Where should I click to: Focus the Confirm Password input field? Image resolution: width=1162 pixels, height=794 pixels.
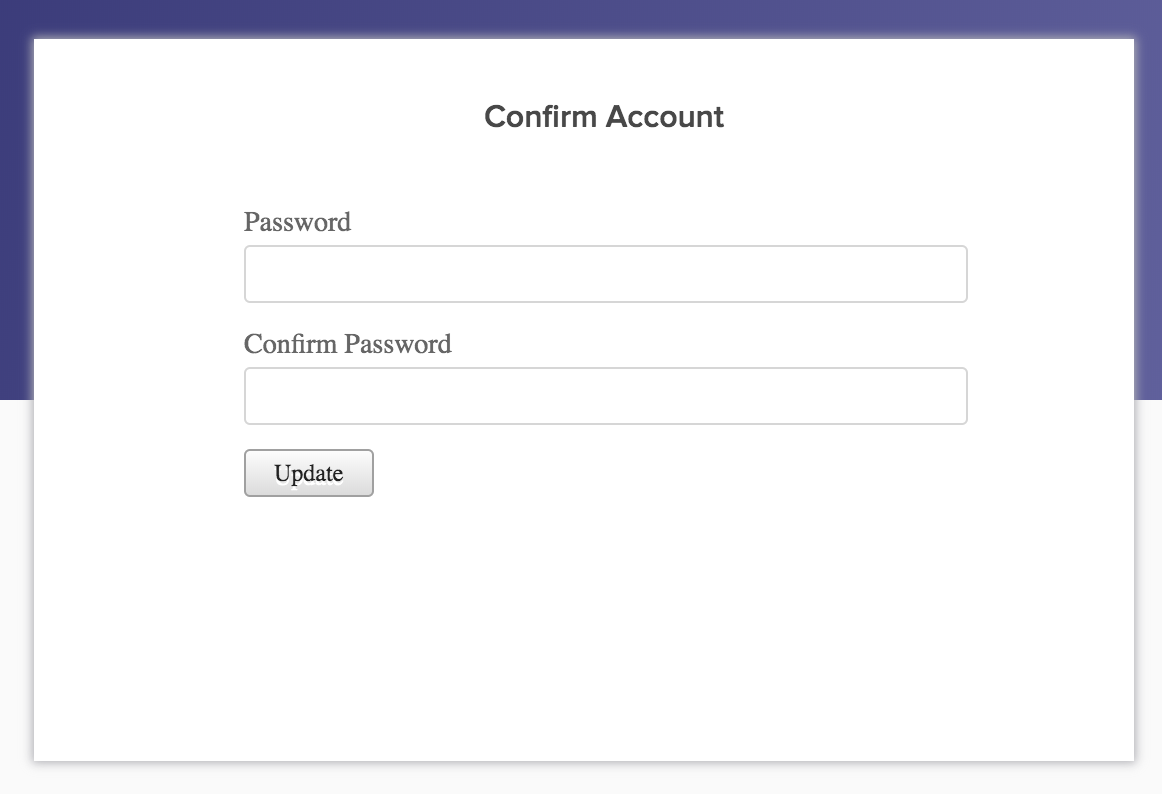point(605,396)
